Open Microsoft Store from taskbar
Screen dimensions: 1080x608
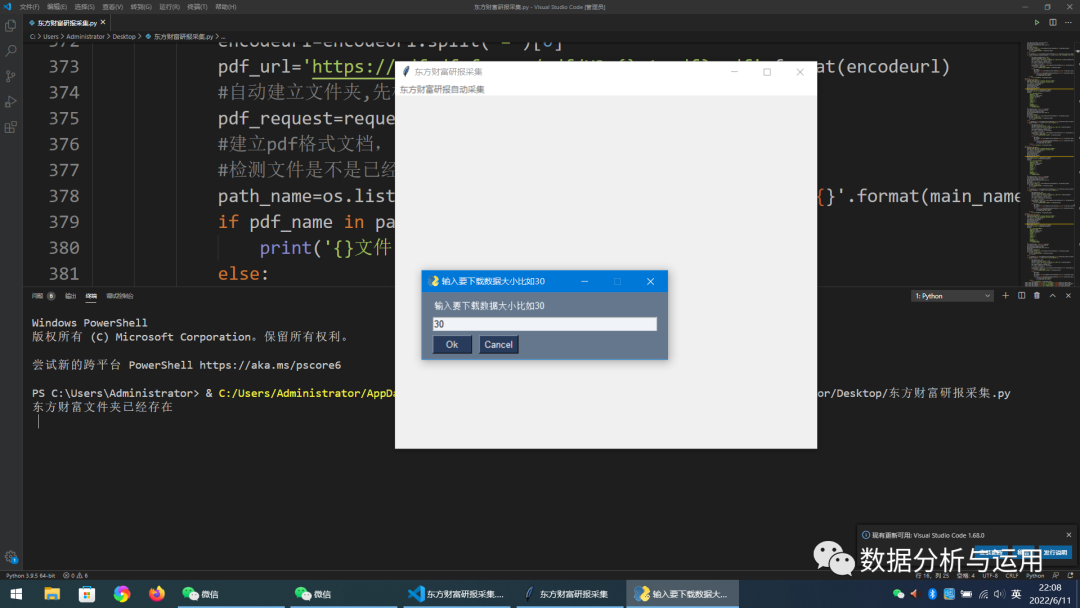[87, 594]
